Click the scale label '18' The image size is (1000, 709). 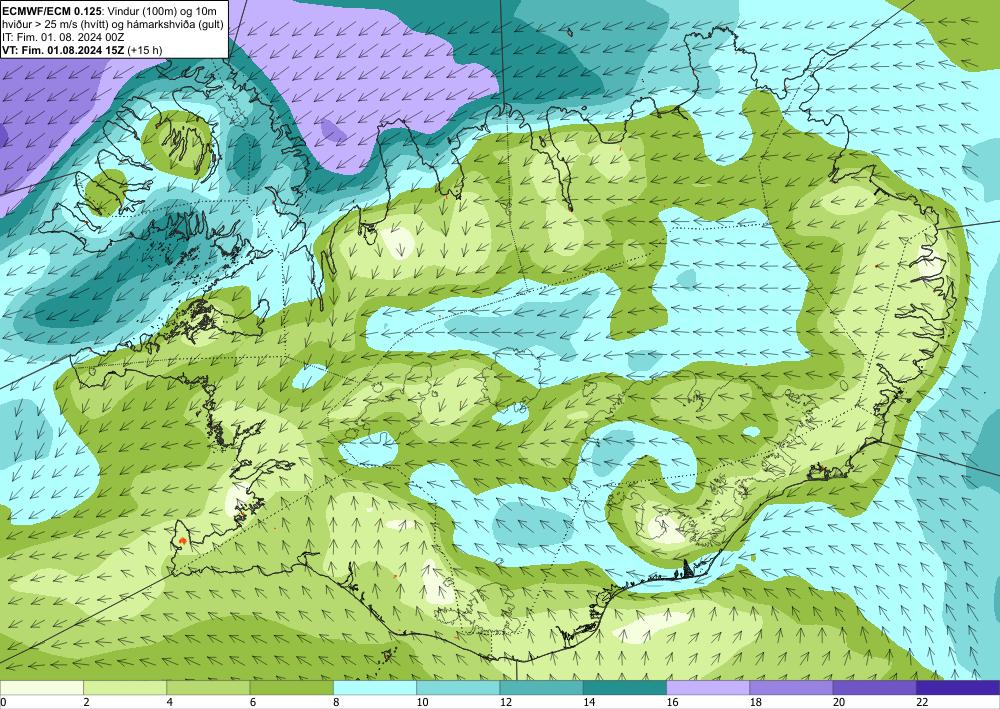pyautogui.click(x=756, y=702)
